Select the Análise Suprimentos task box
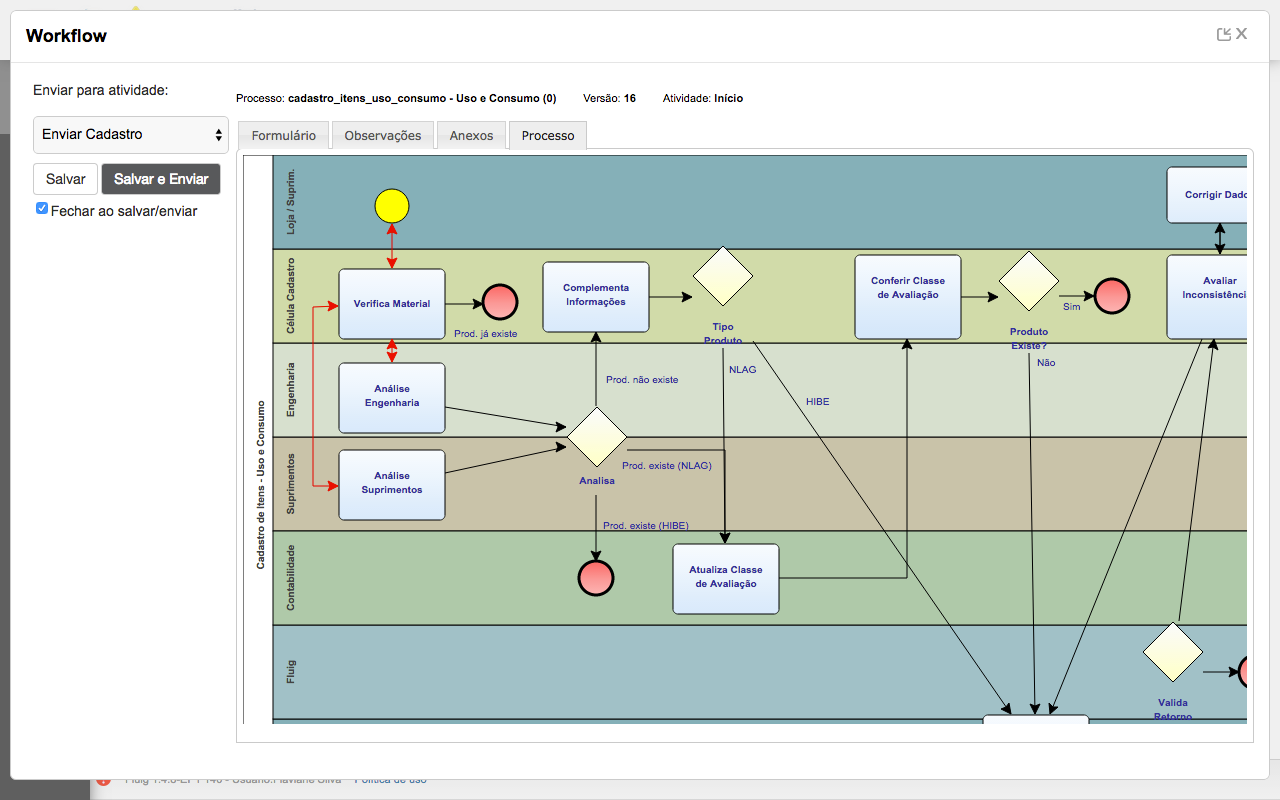The height and width of the screenshot is (800, 1280). 392,485
